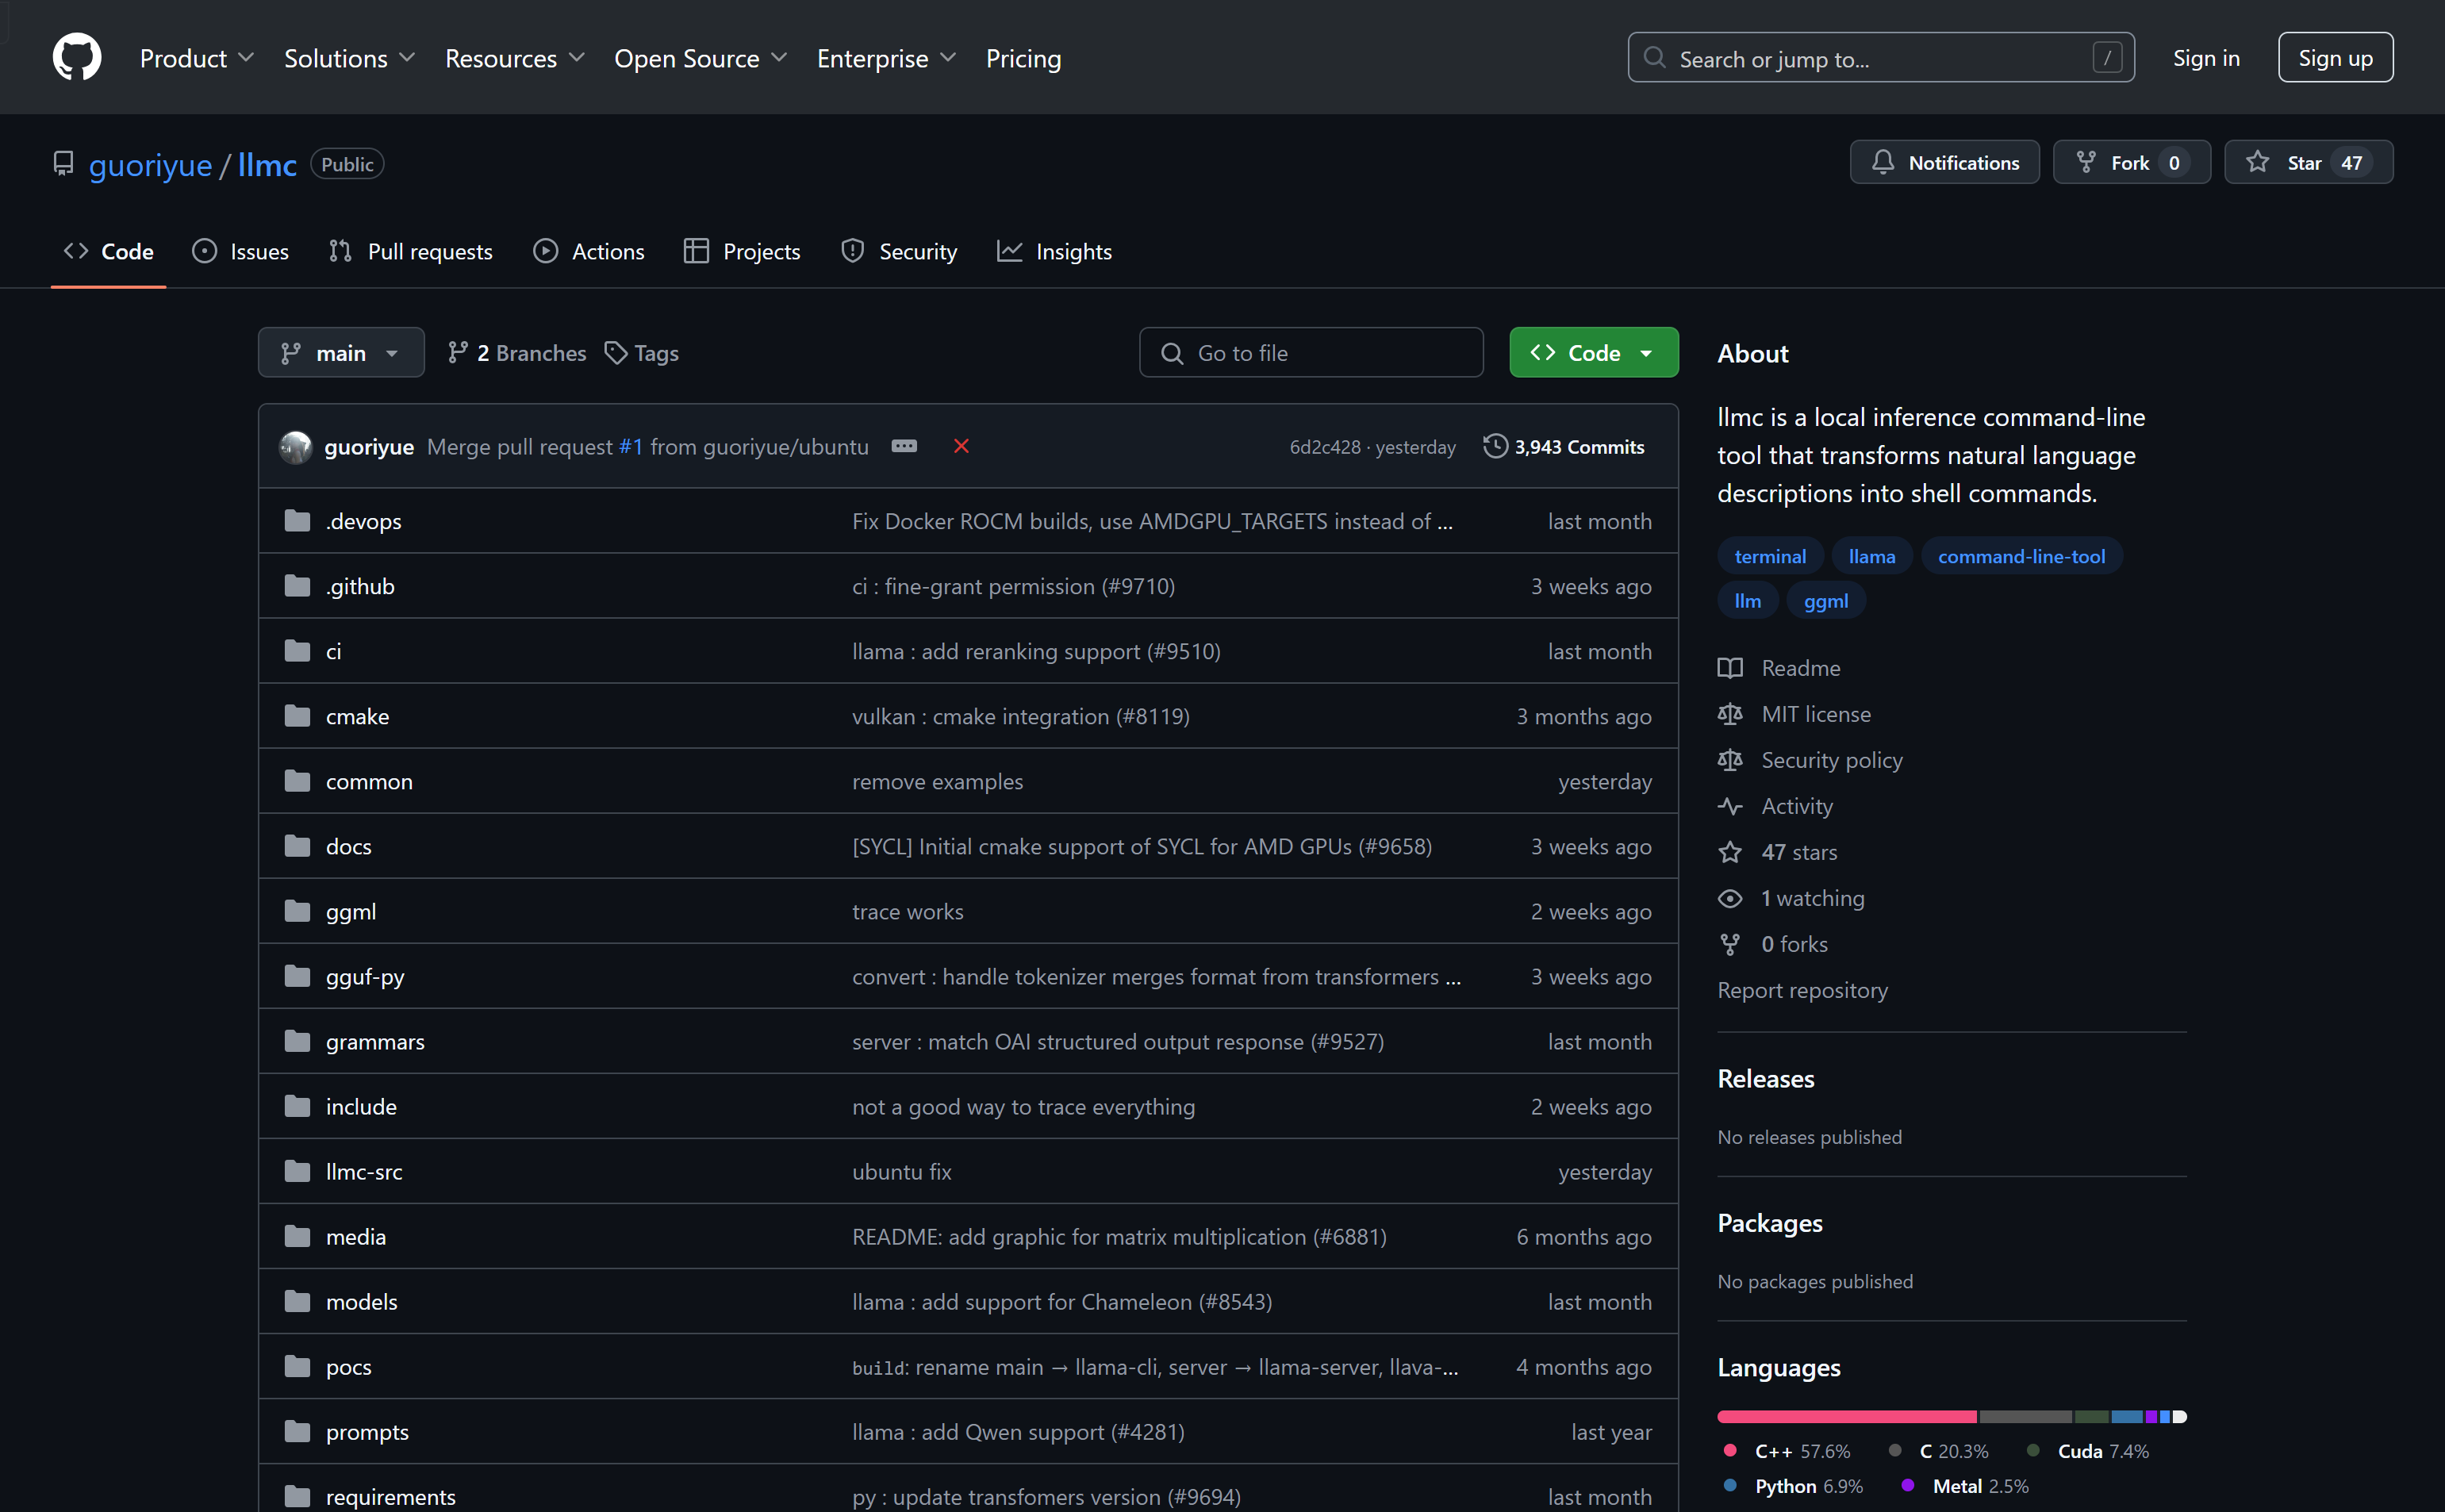Click the MIT license scale icon
Viewport: 2445px width, 1512px height.
click(x=1730, y=714)
